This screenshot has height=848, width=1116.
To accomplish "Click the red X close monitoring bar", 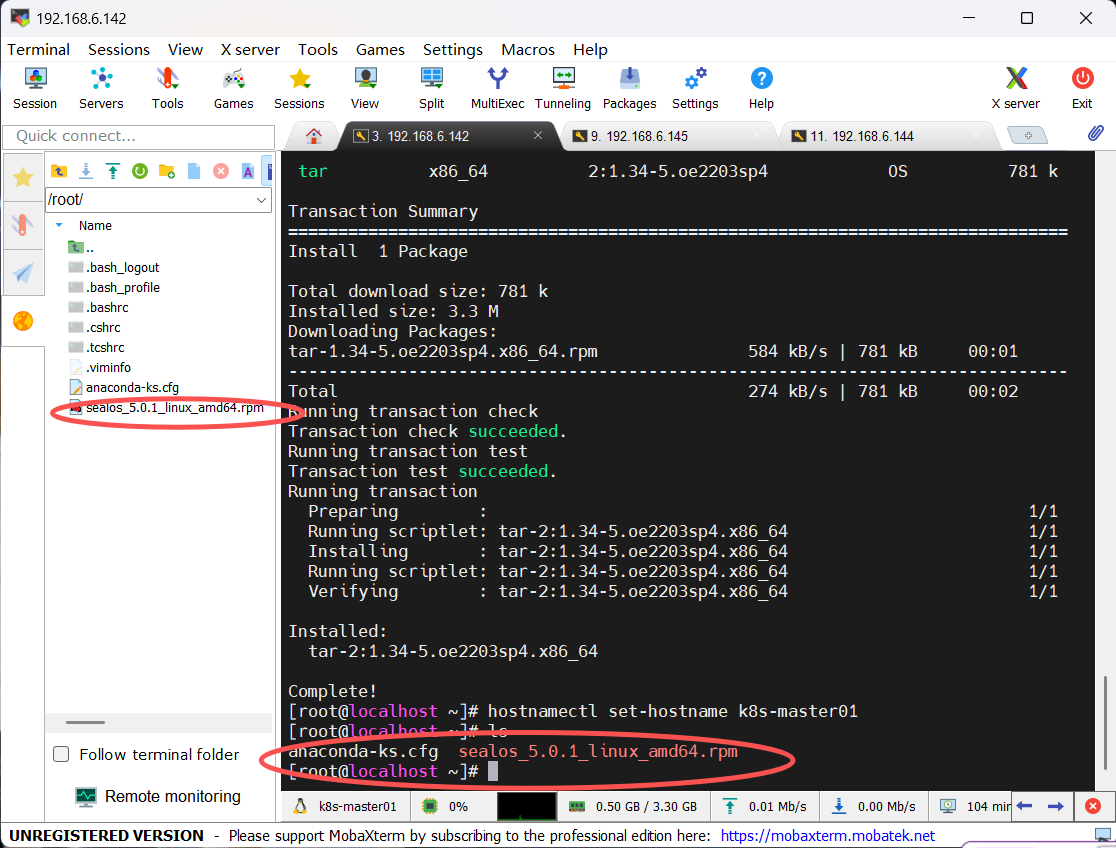I will coord(1093,806).
